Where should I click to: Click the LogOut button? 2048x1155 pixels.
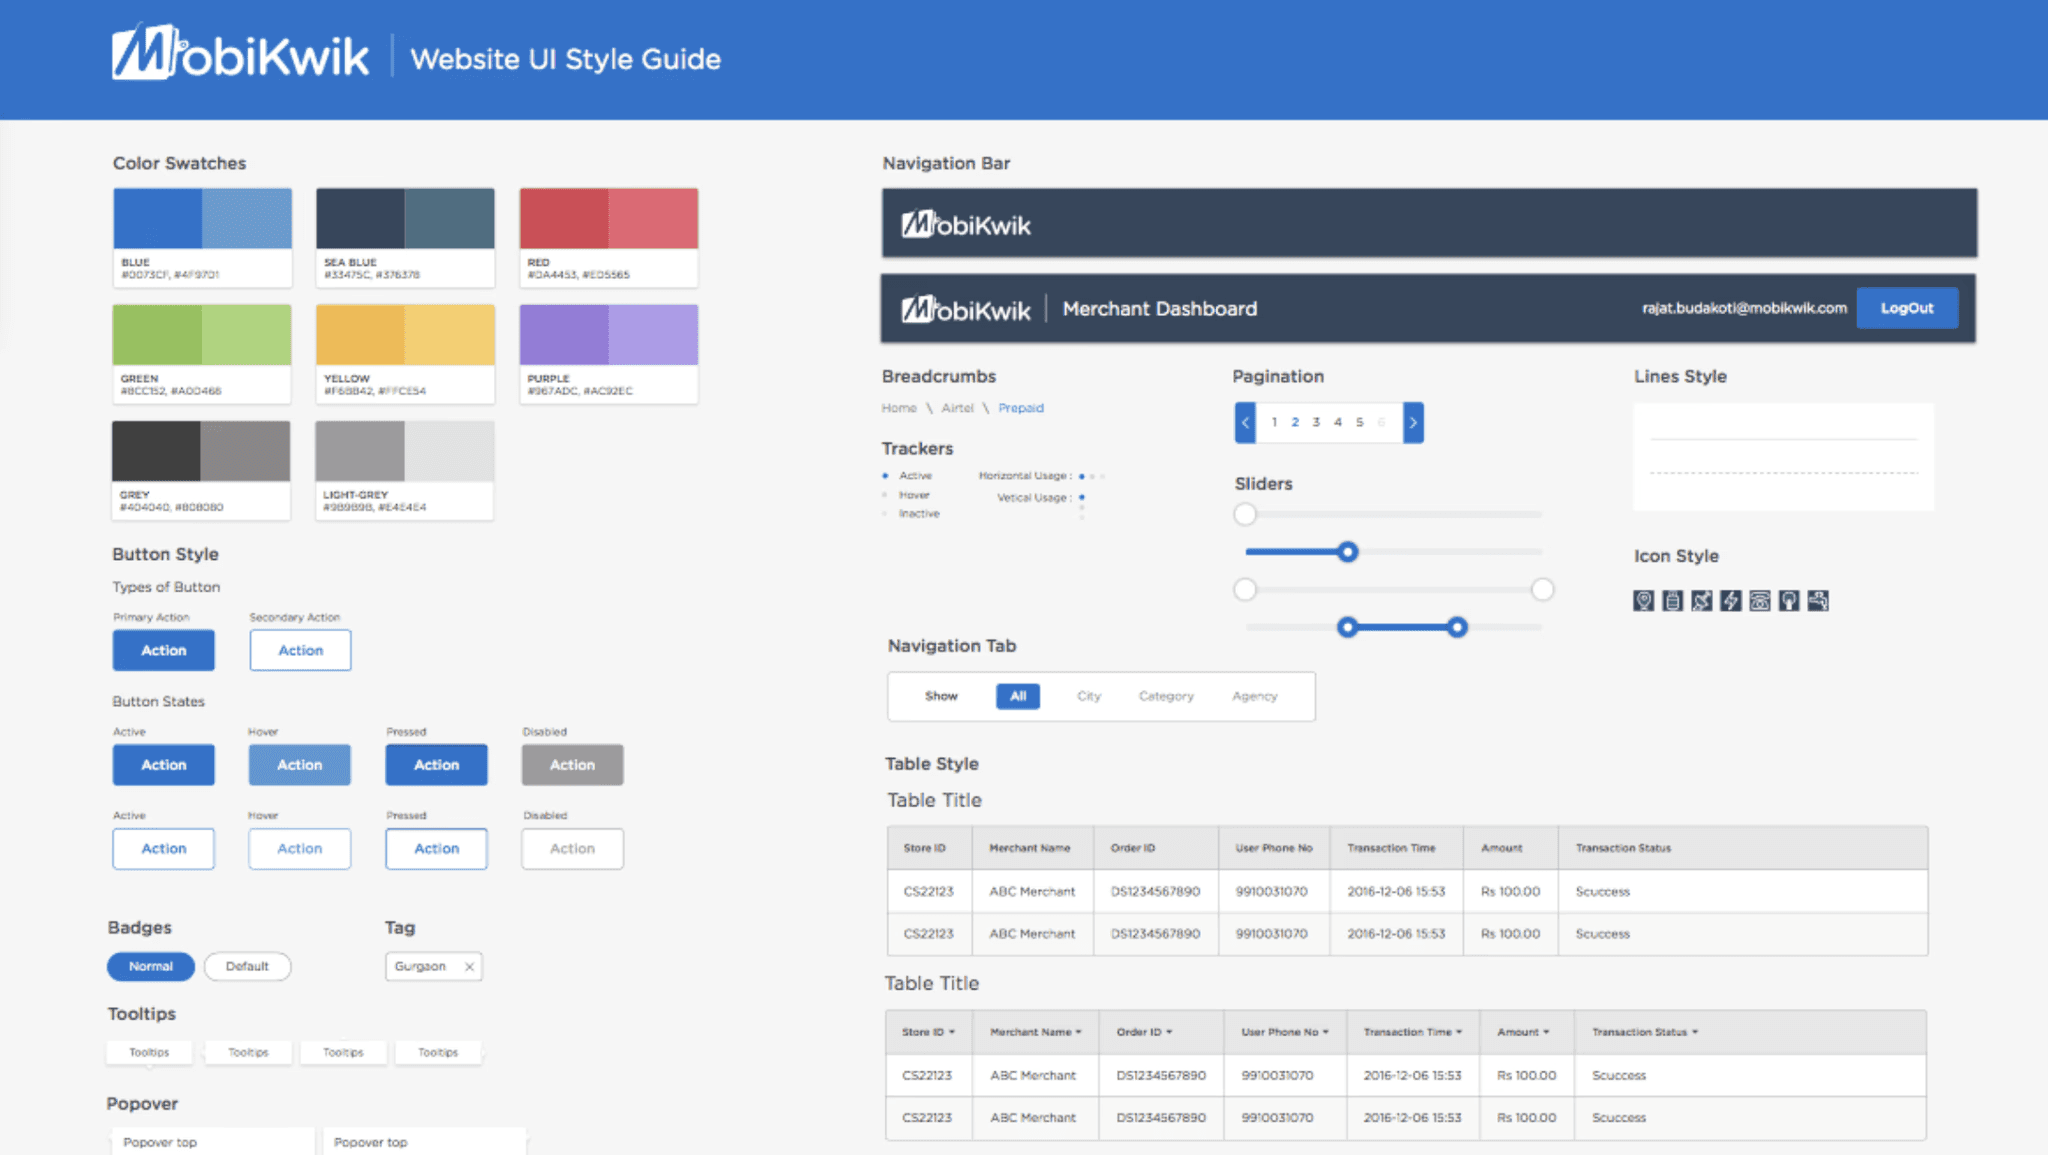coord(1906,308)
